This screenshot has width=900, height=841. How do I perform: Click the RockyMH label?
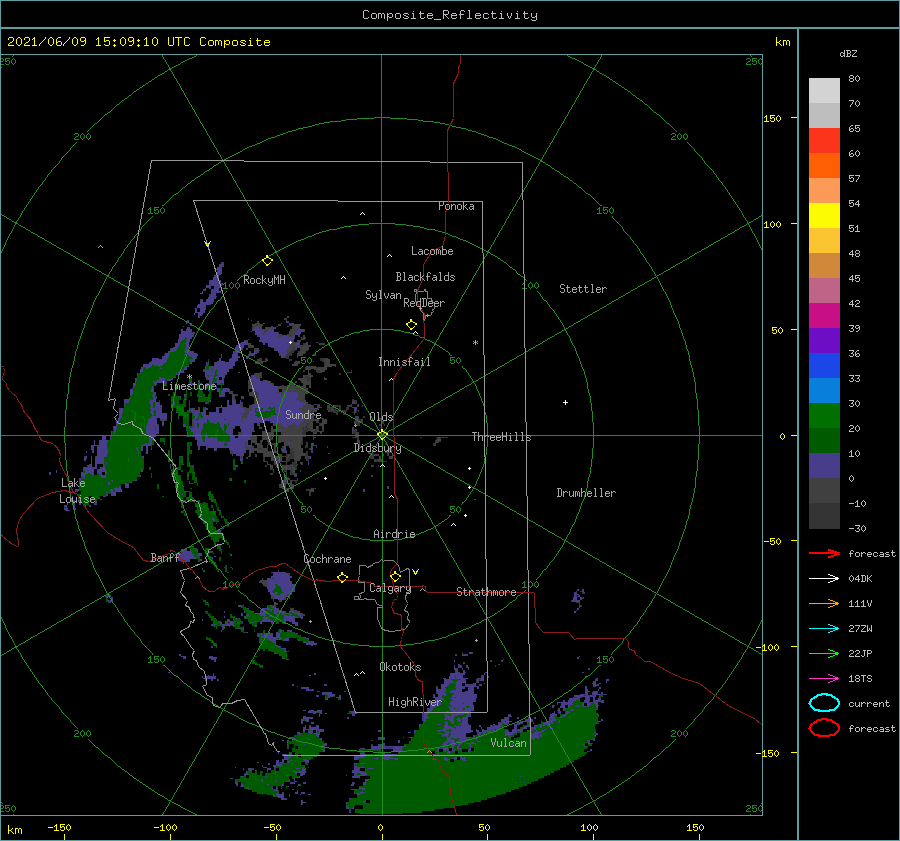tap(264, 280)
